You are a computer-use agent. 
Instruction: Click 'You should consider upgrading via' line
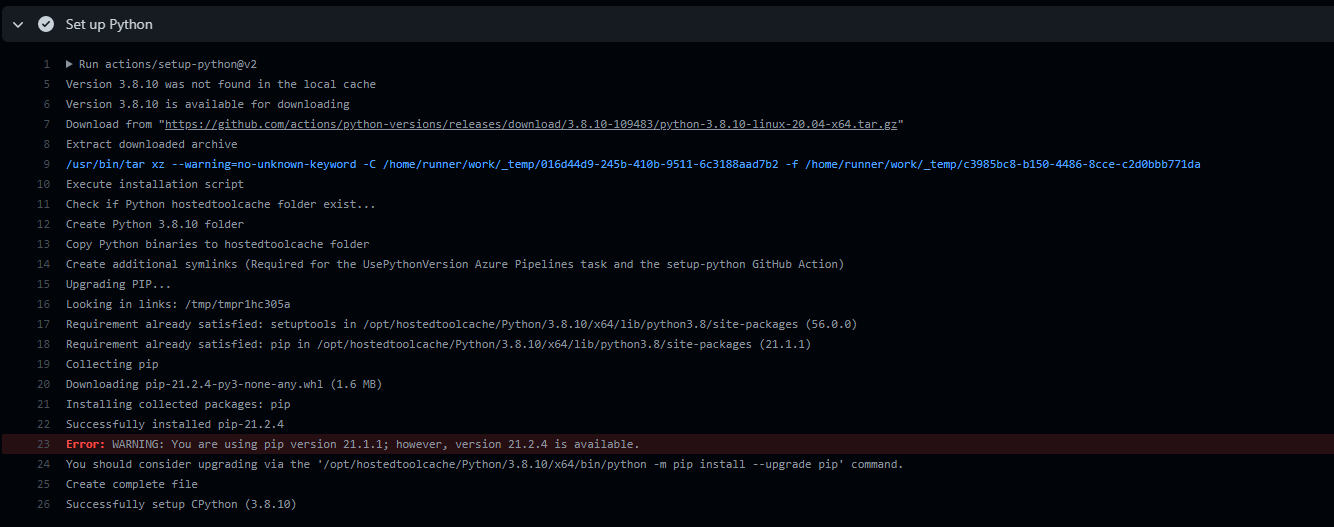tap(484, 464)
